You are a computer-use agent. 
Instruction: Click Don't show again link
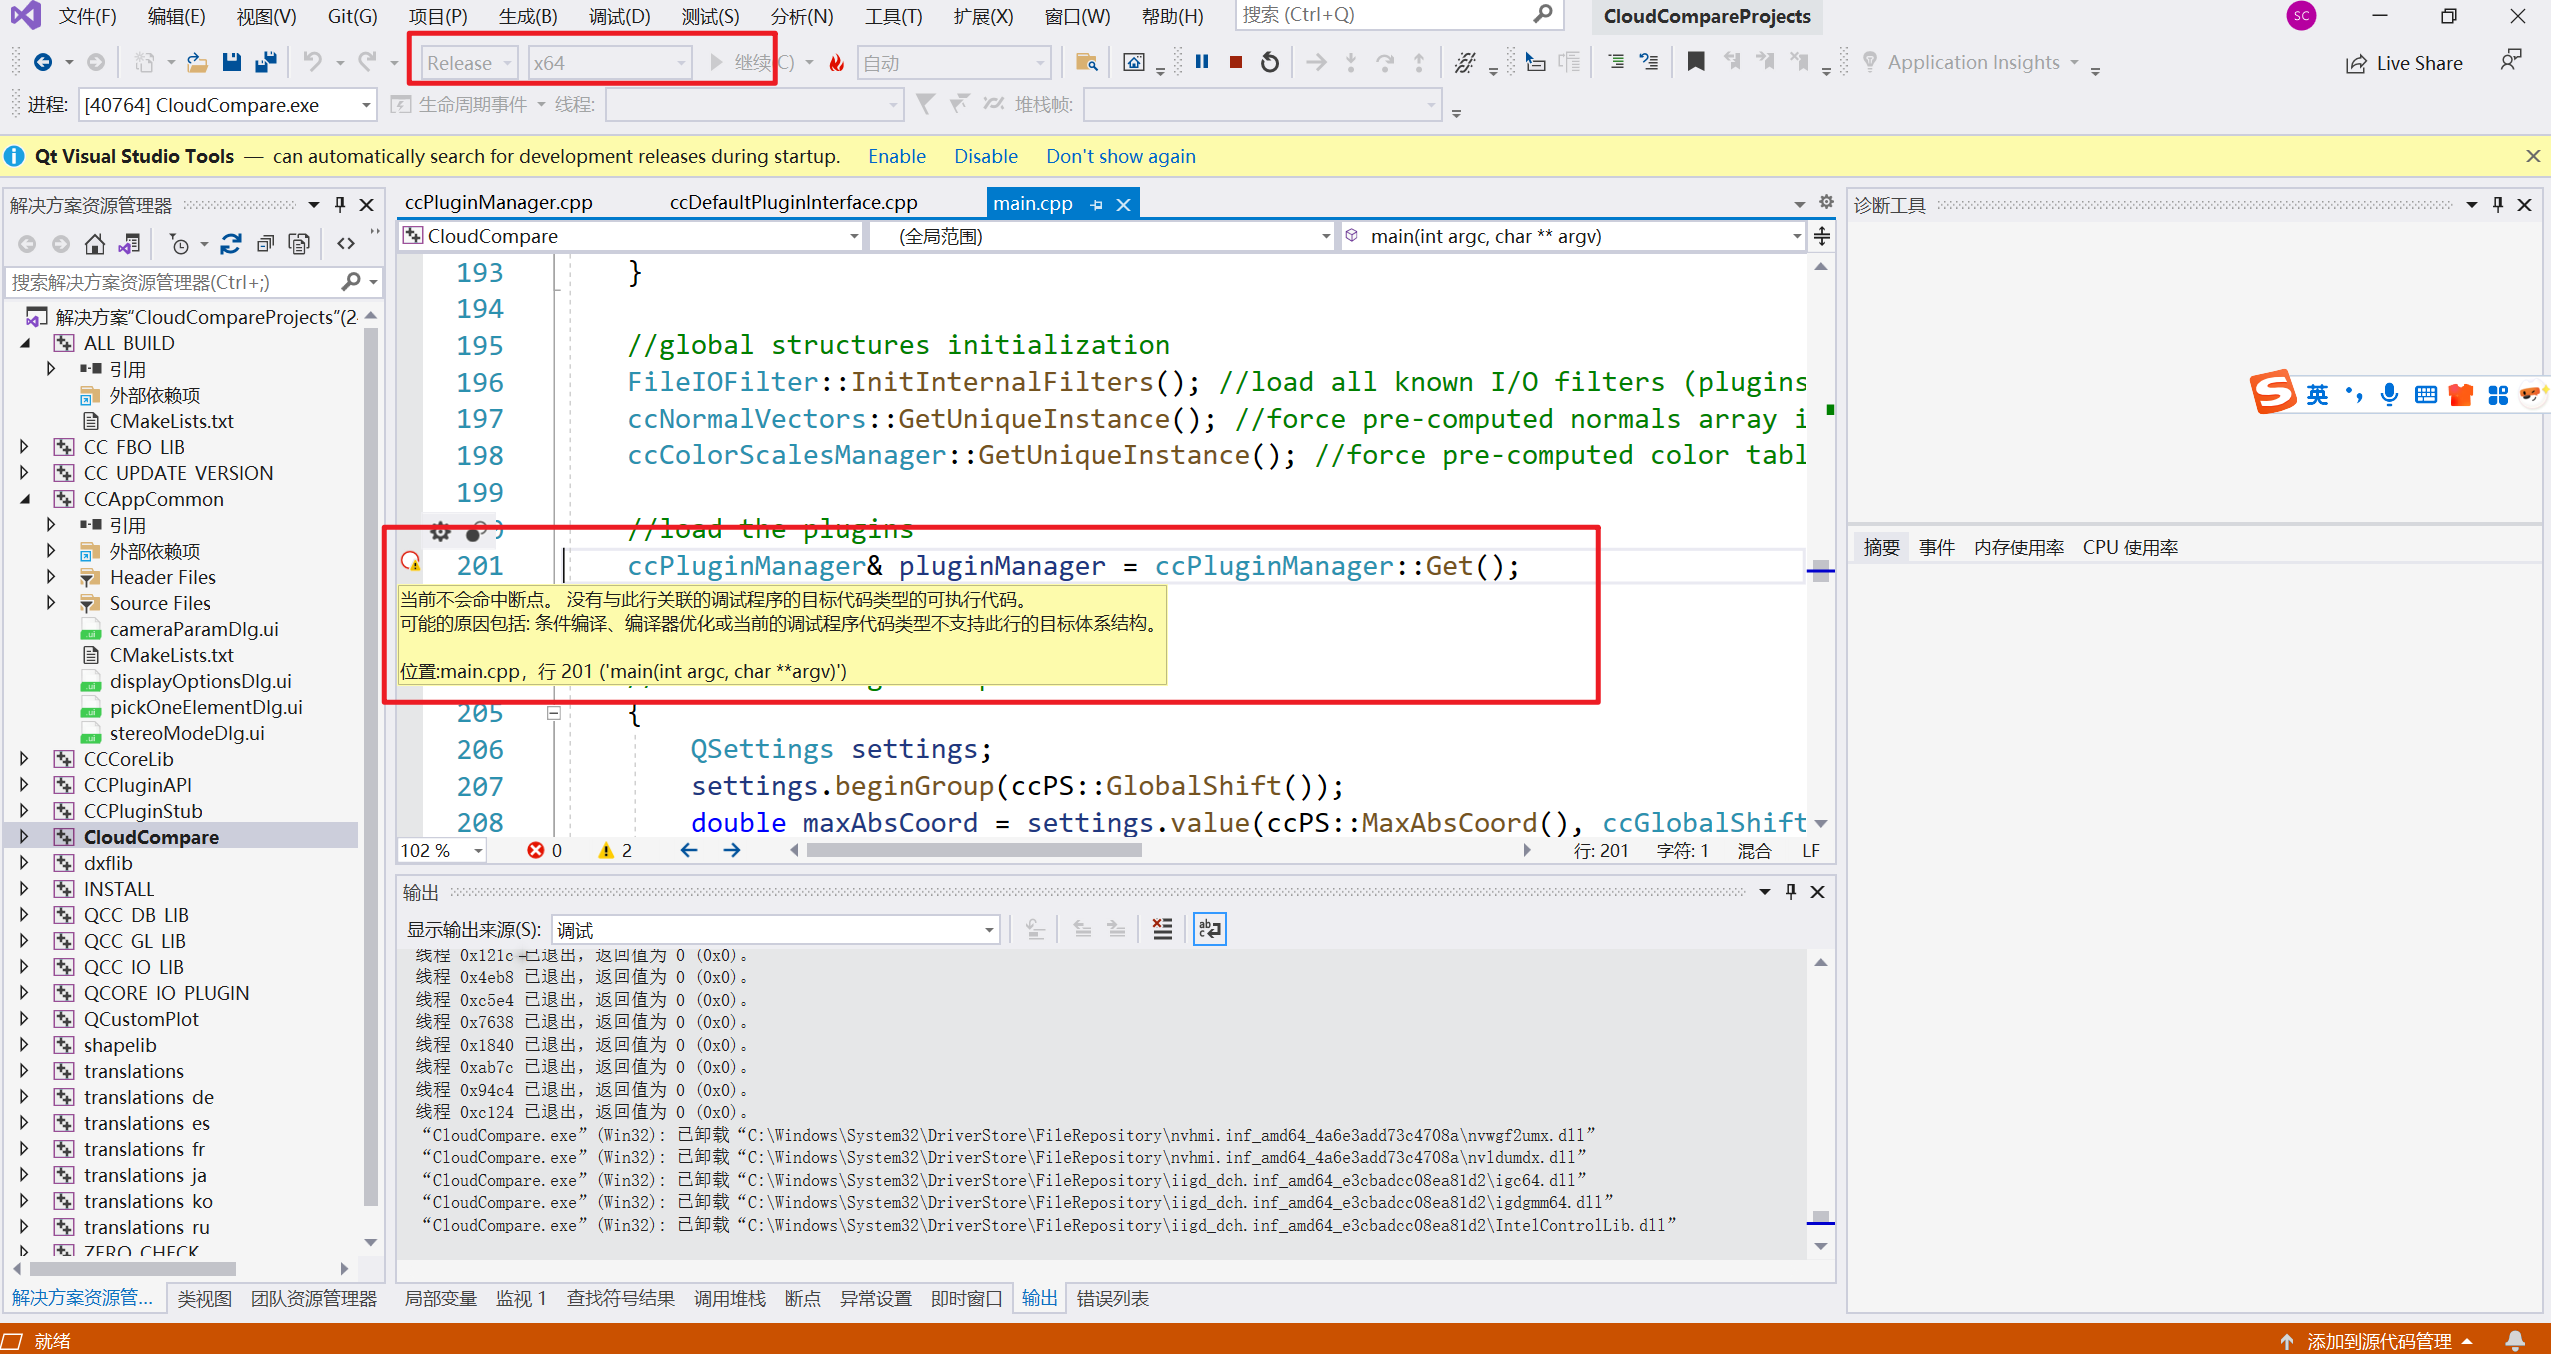pyautogui.click(x=1120, y=156)
